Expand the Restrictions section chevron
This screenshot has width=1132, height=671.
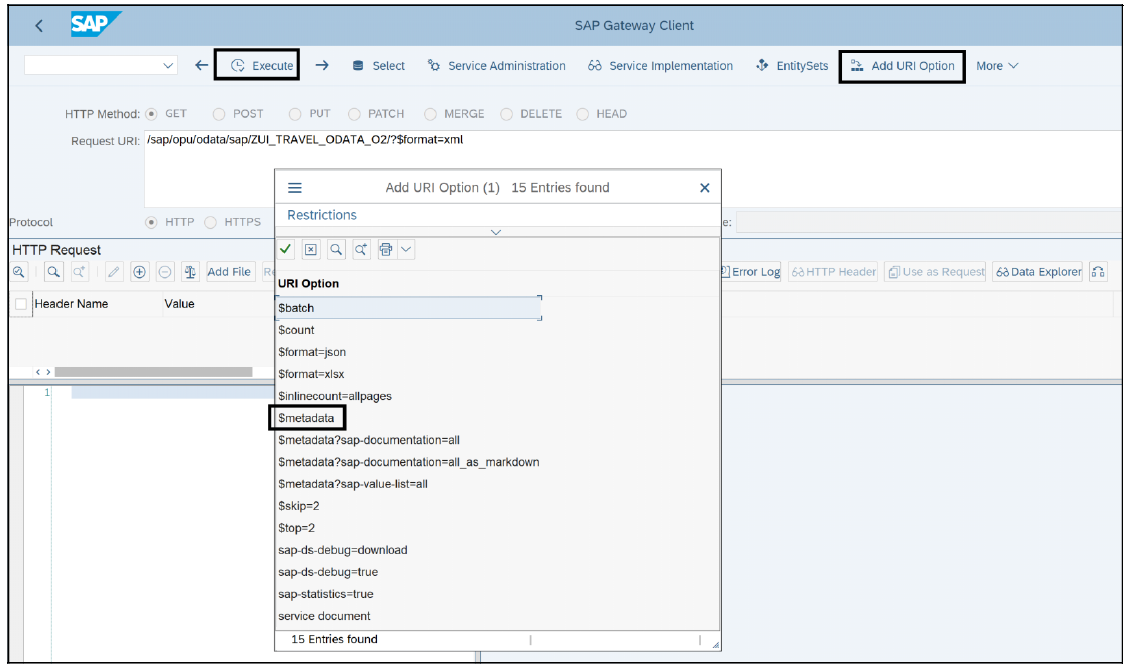click(496, 231)
